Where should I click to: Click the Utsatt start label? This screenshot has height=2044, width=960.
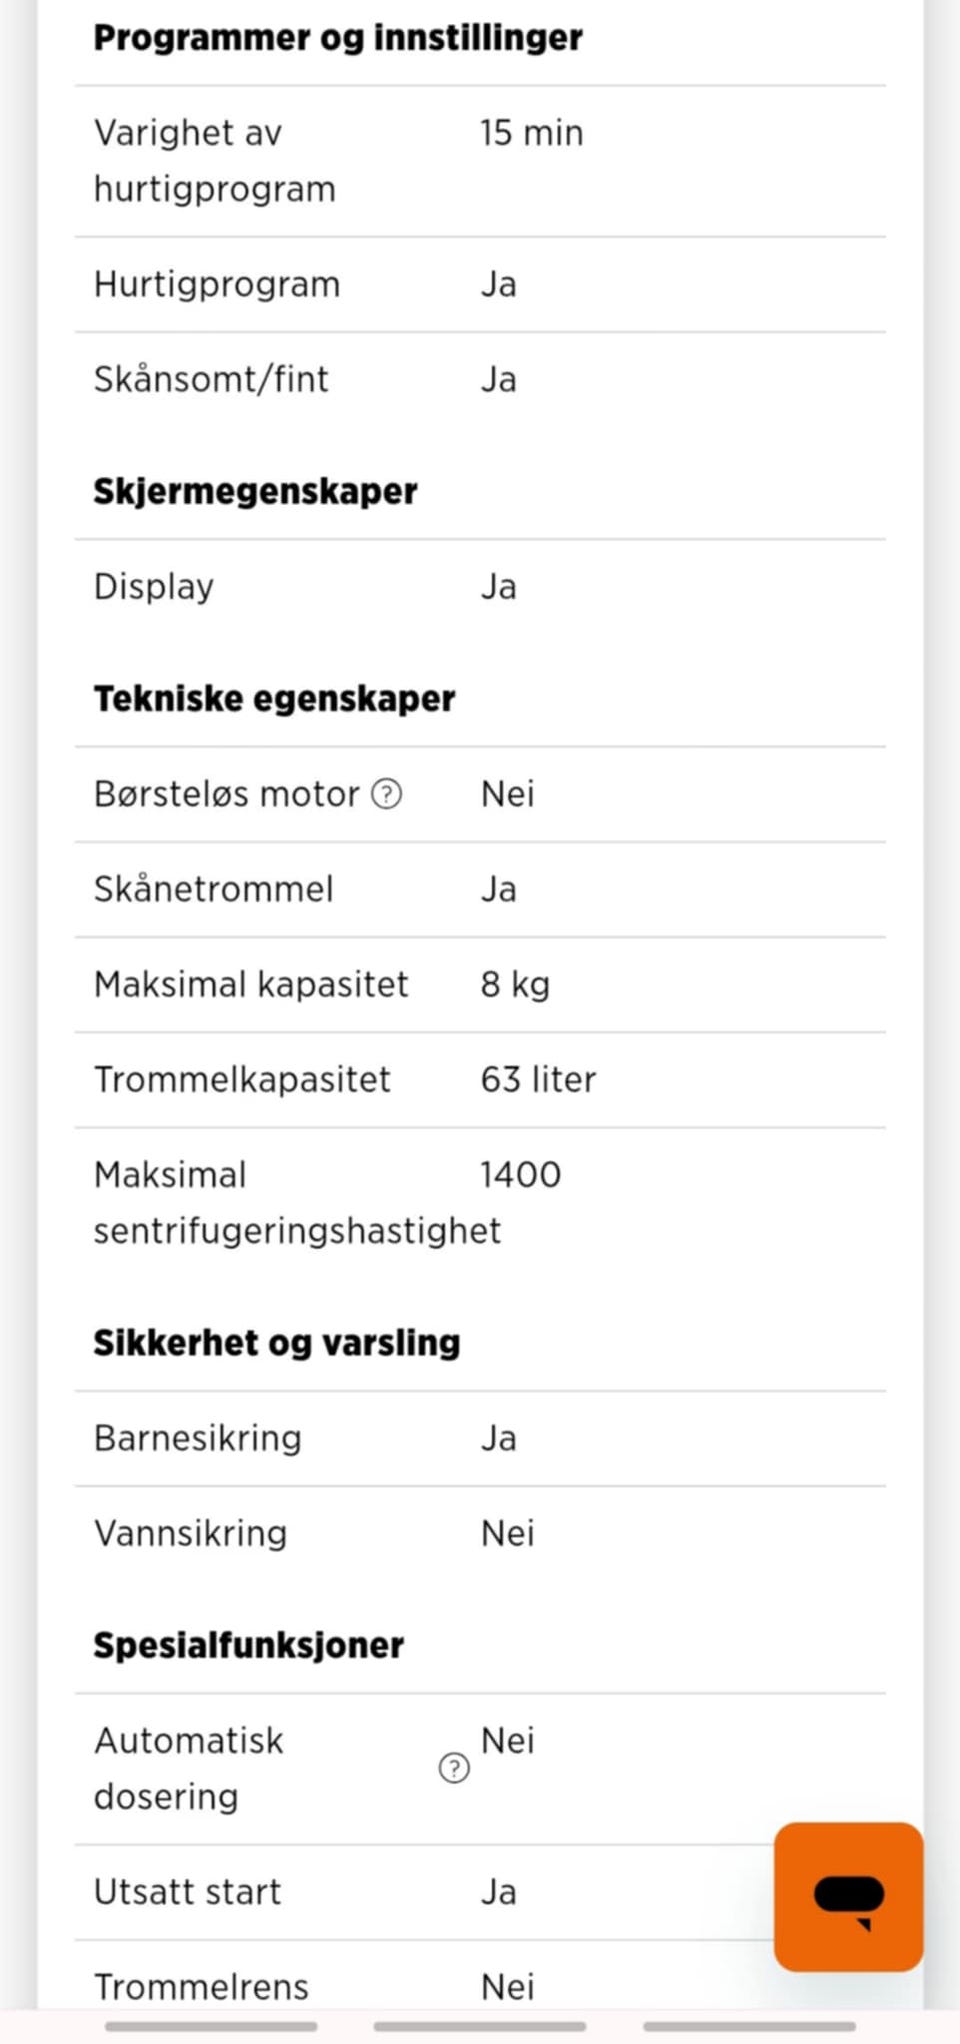(187, 1892)
